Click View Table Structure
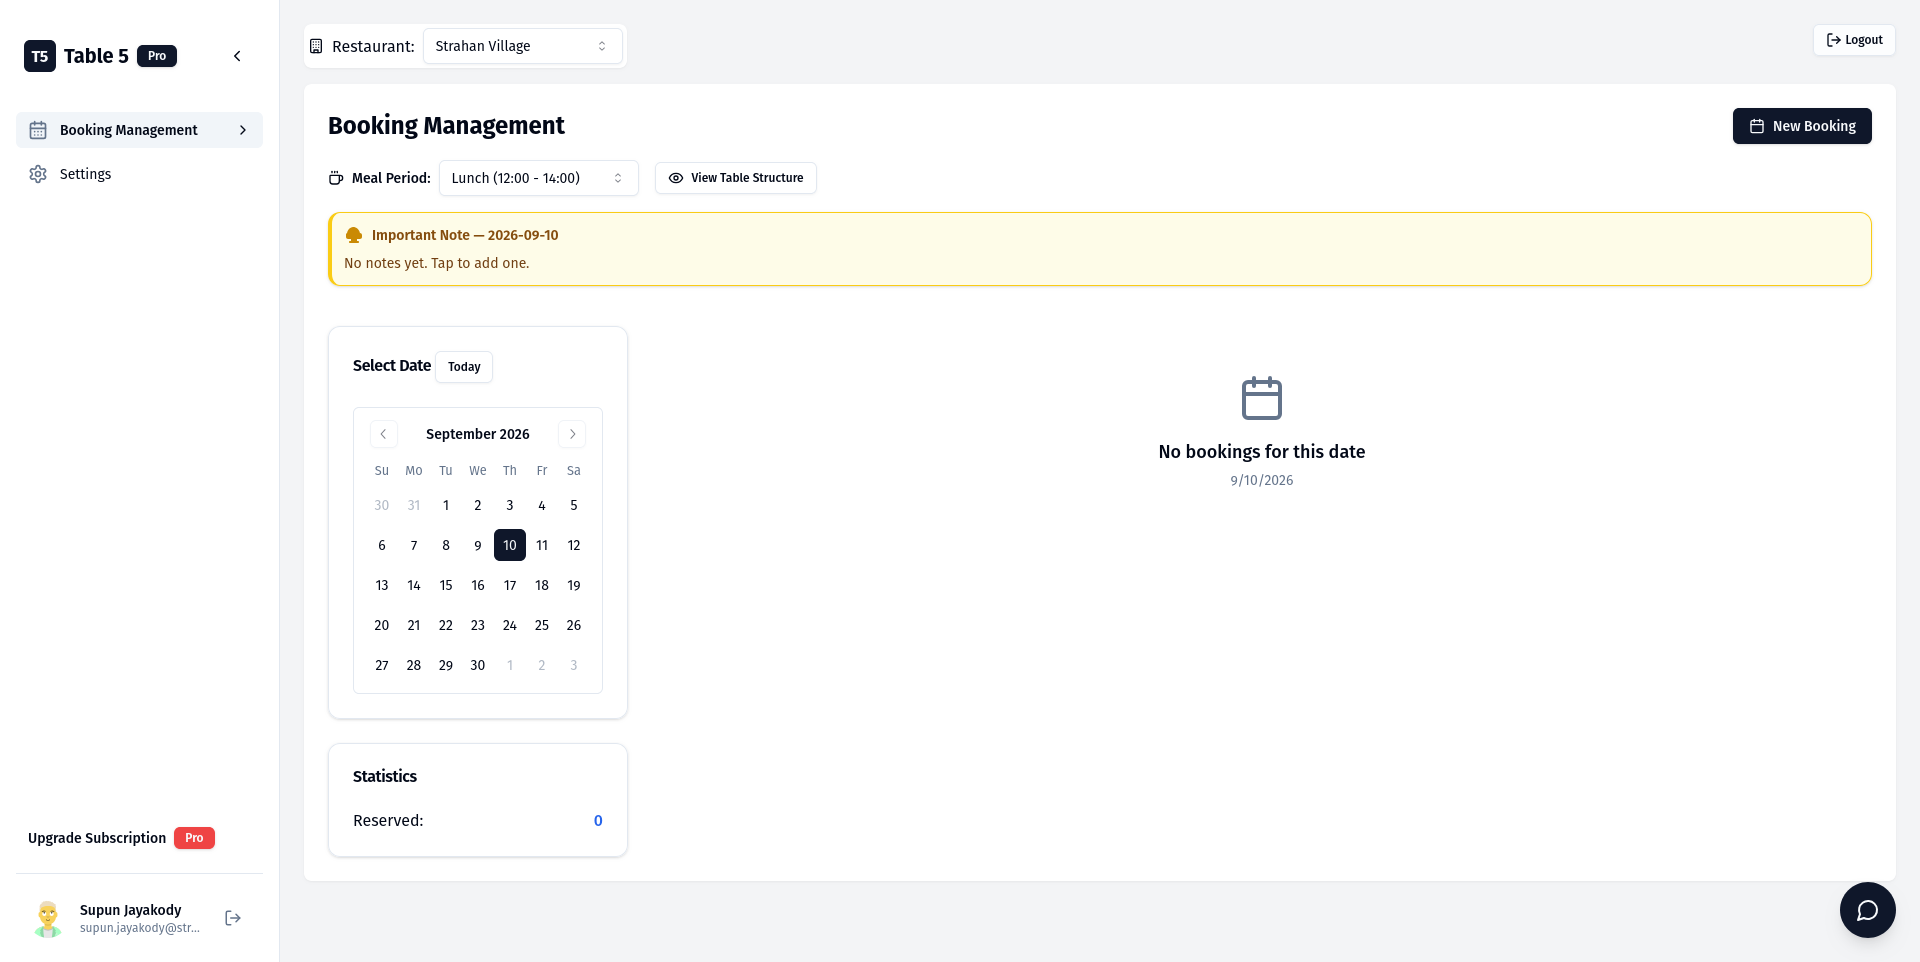1920x962 pixels. pyautogui.click(x=736, y=178)
